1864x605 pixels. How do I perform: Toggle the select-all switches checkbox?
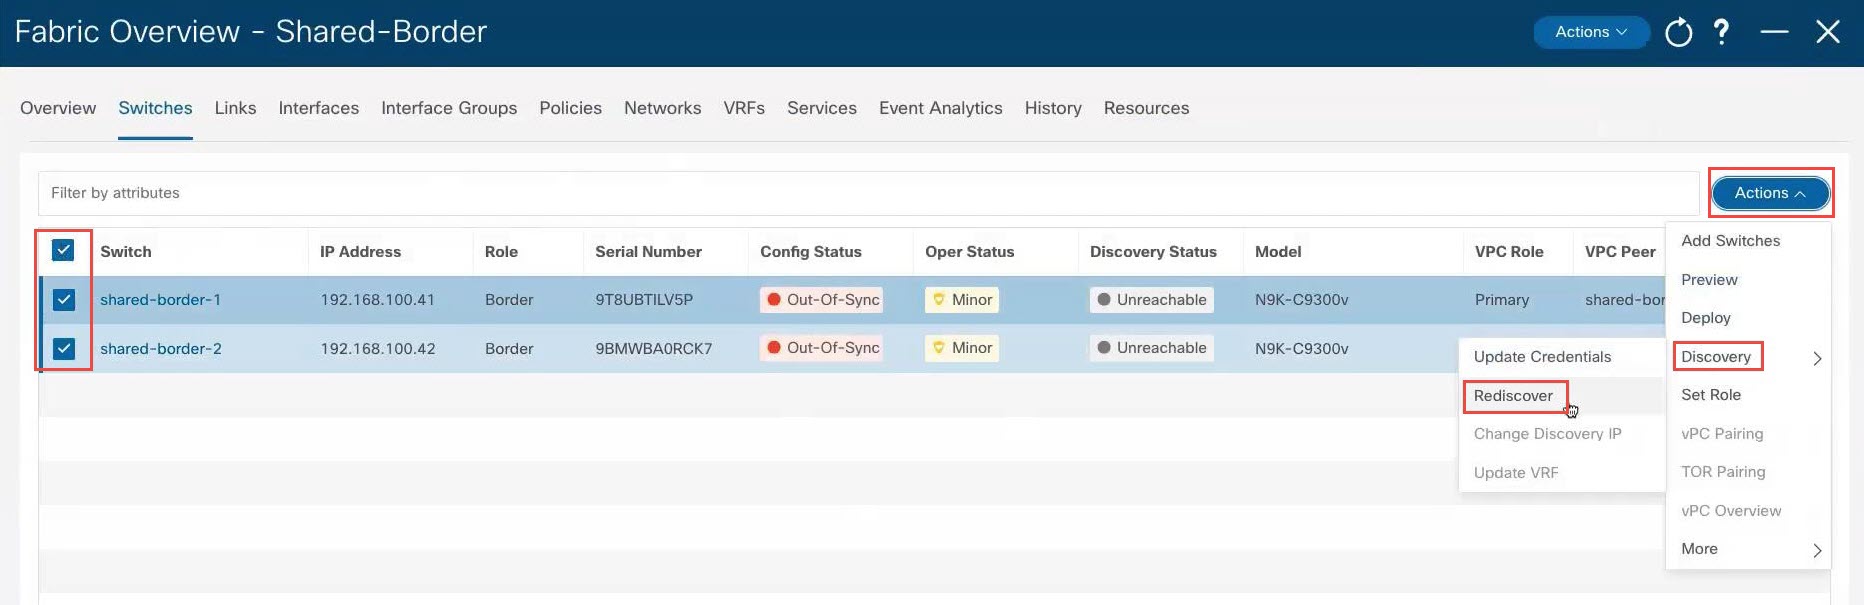[x=63, y=250]
